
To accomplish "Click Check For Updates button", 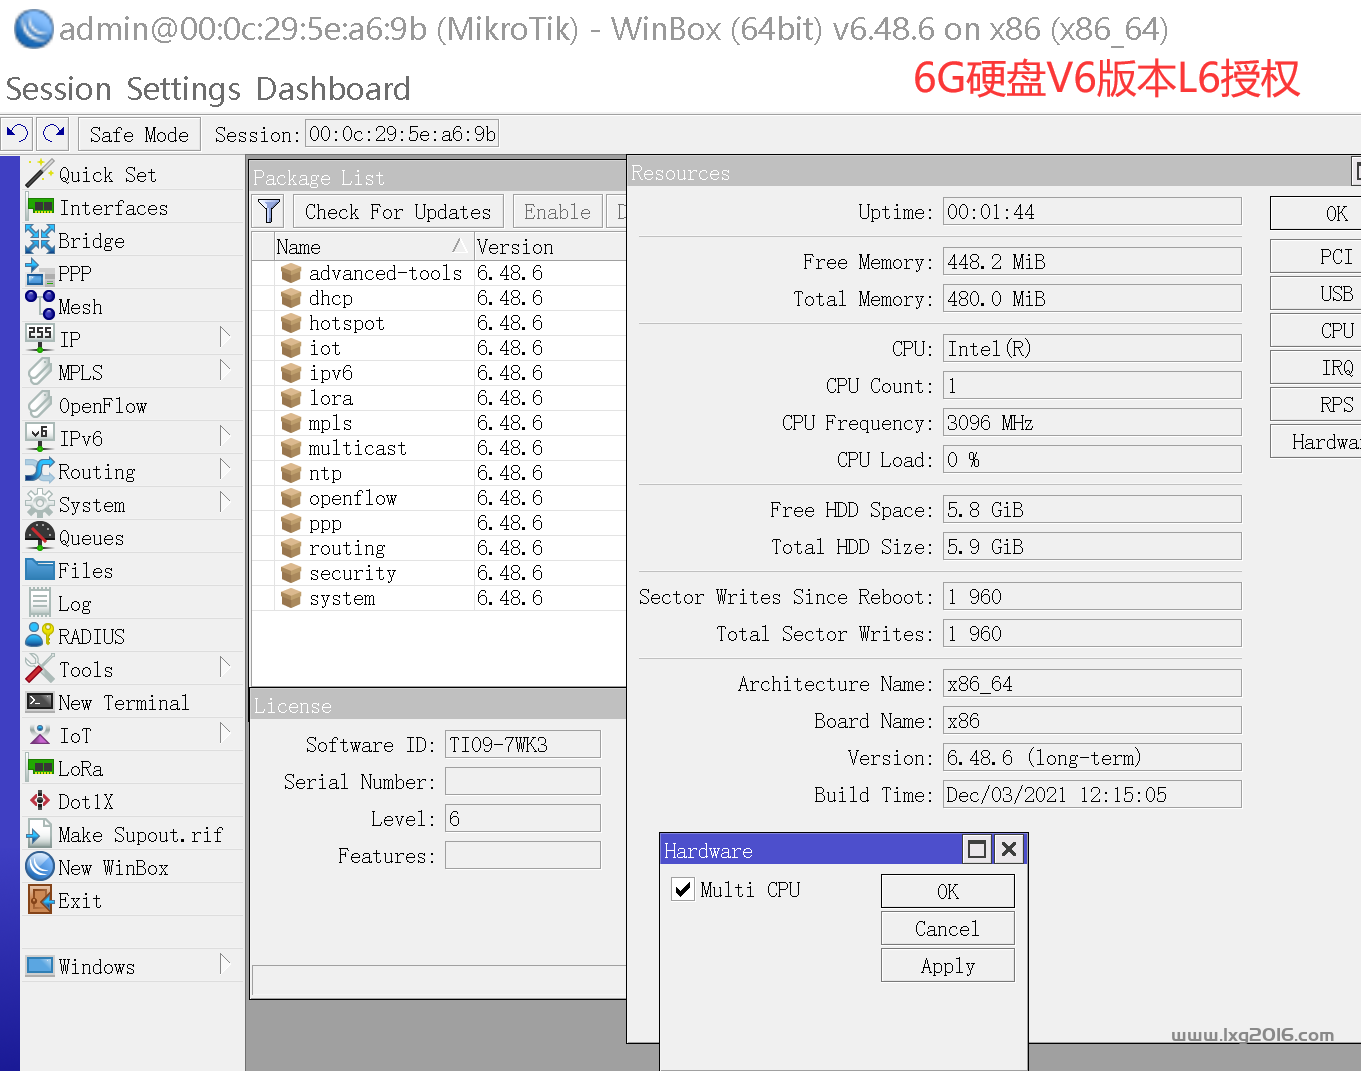I will pos(398,212).
